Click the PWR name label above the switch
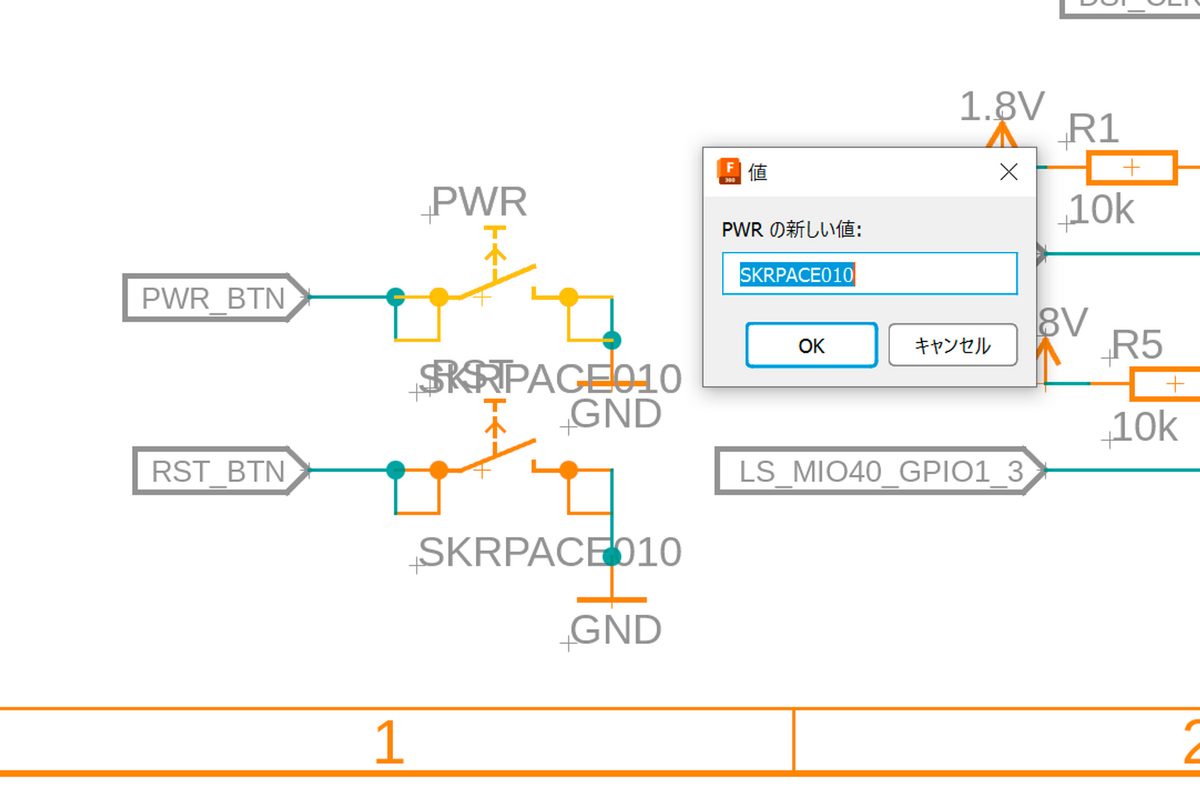Viewport: 1200px width, 812px height. 480,202
